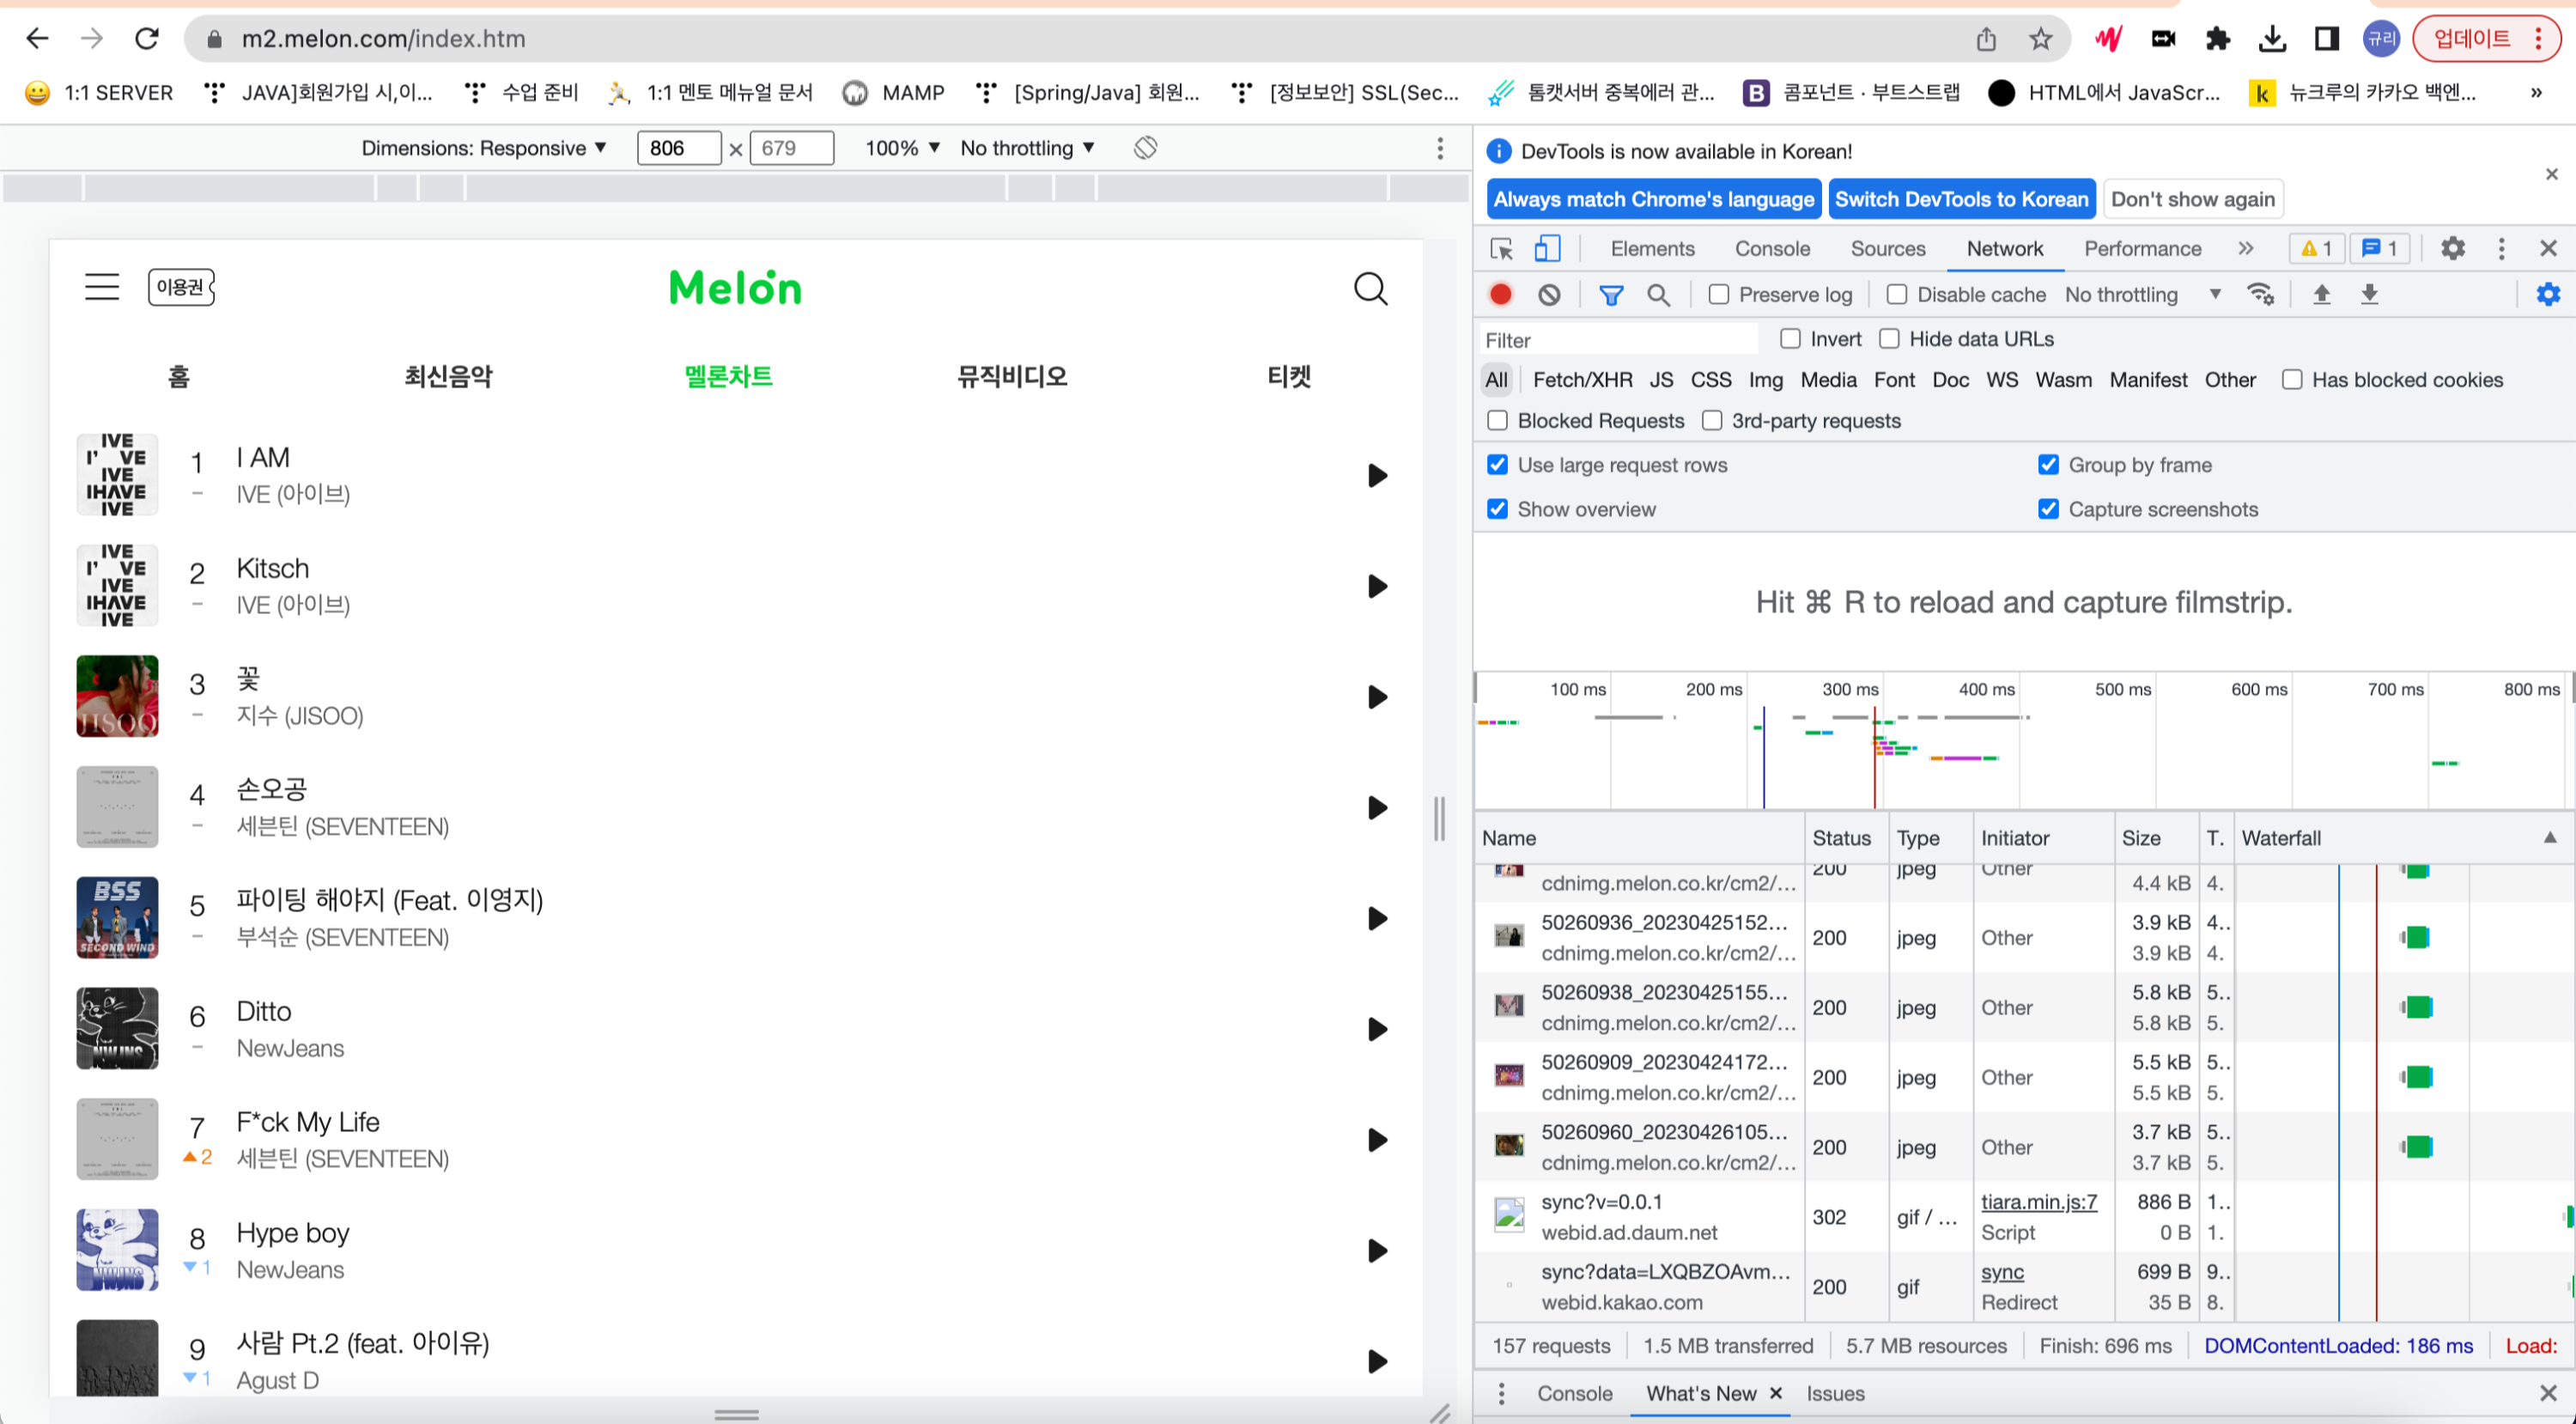Screen dimensions: 2576x1424
Task: Expand the 100% zoom dropdown
Action: tap(902, 148)
